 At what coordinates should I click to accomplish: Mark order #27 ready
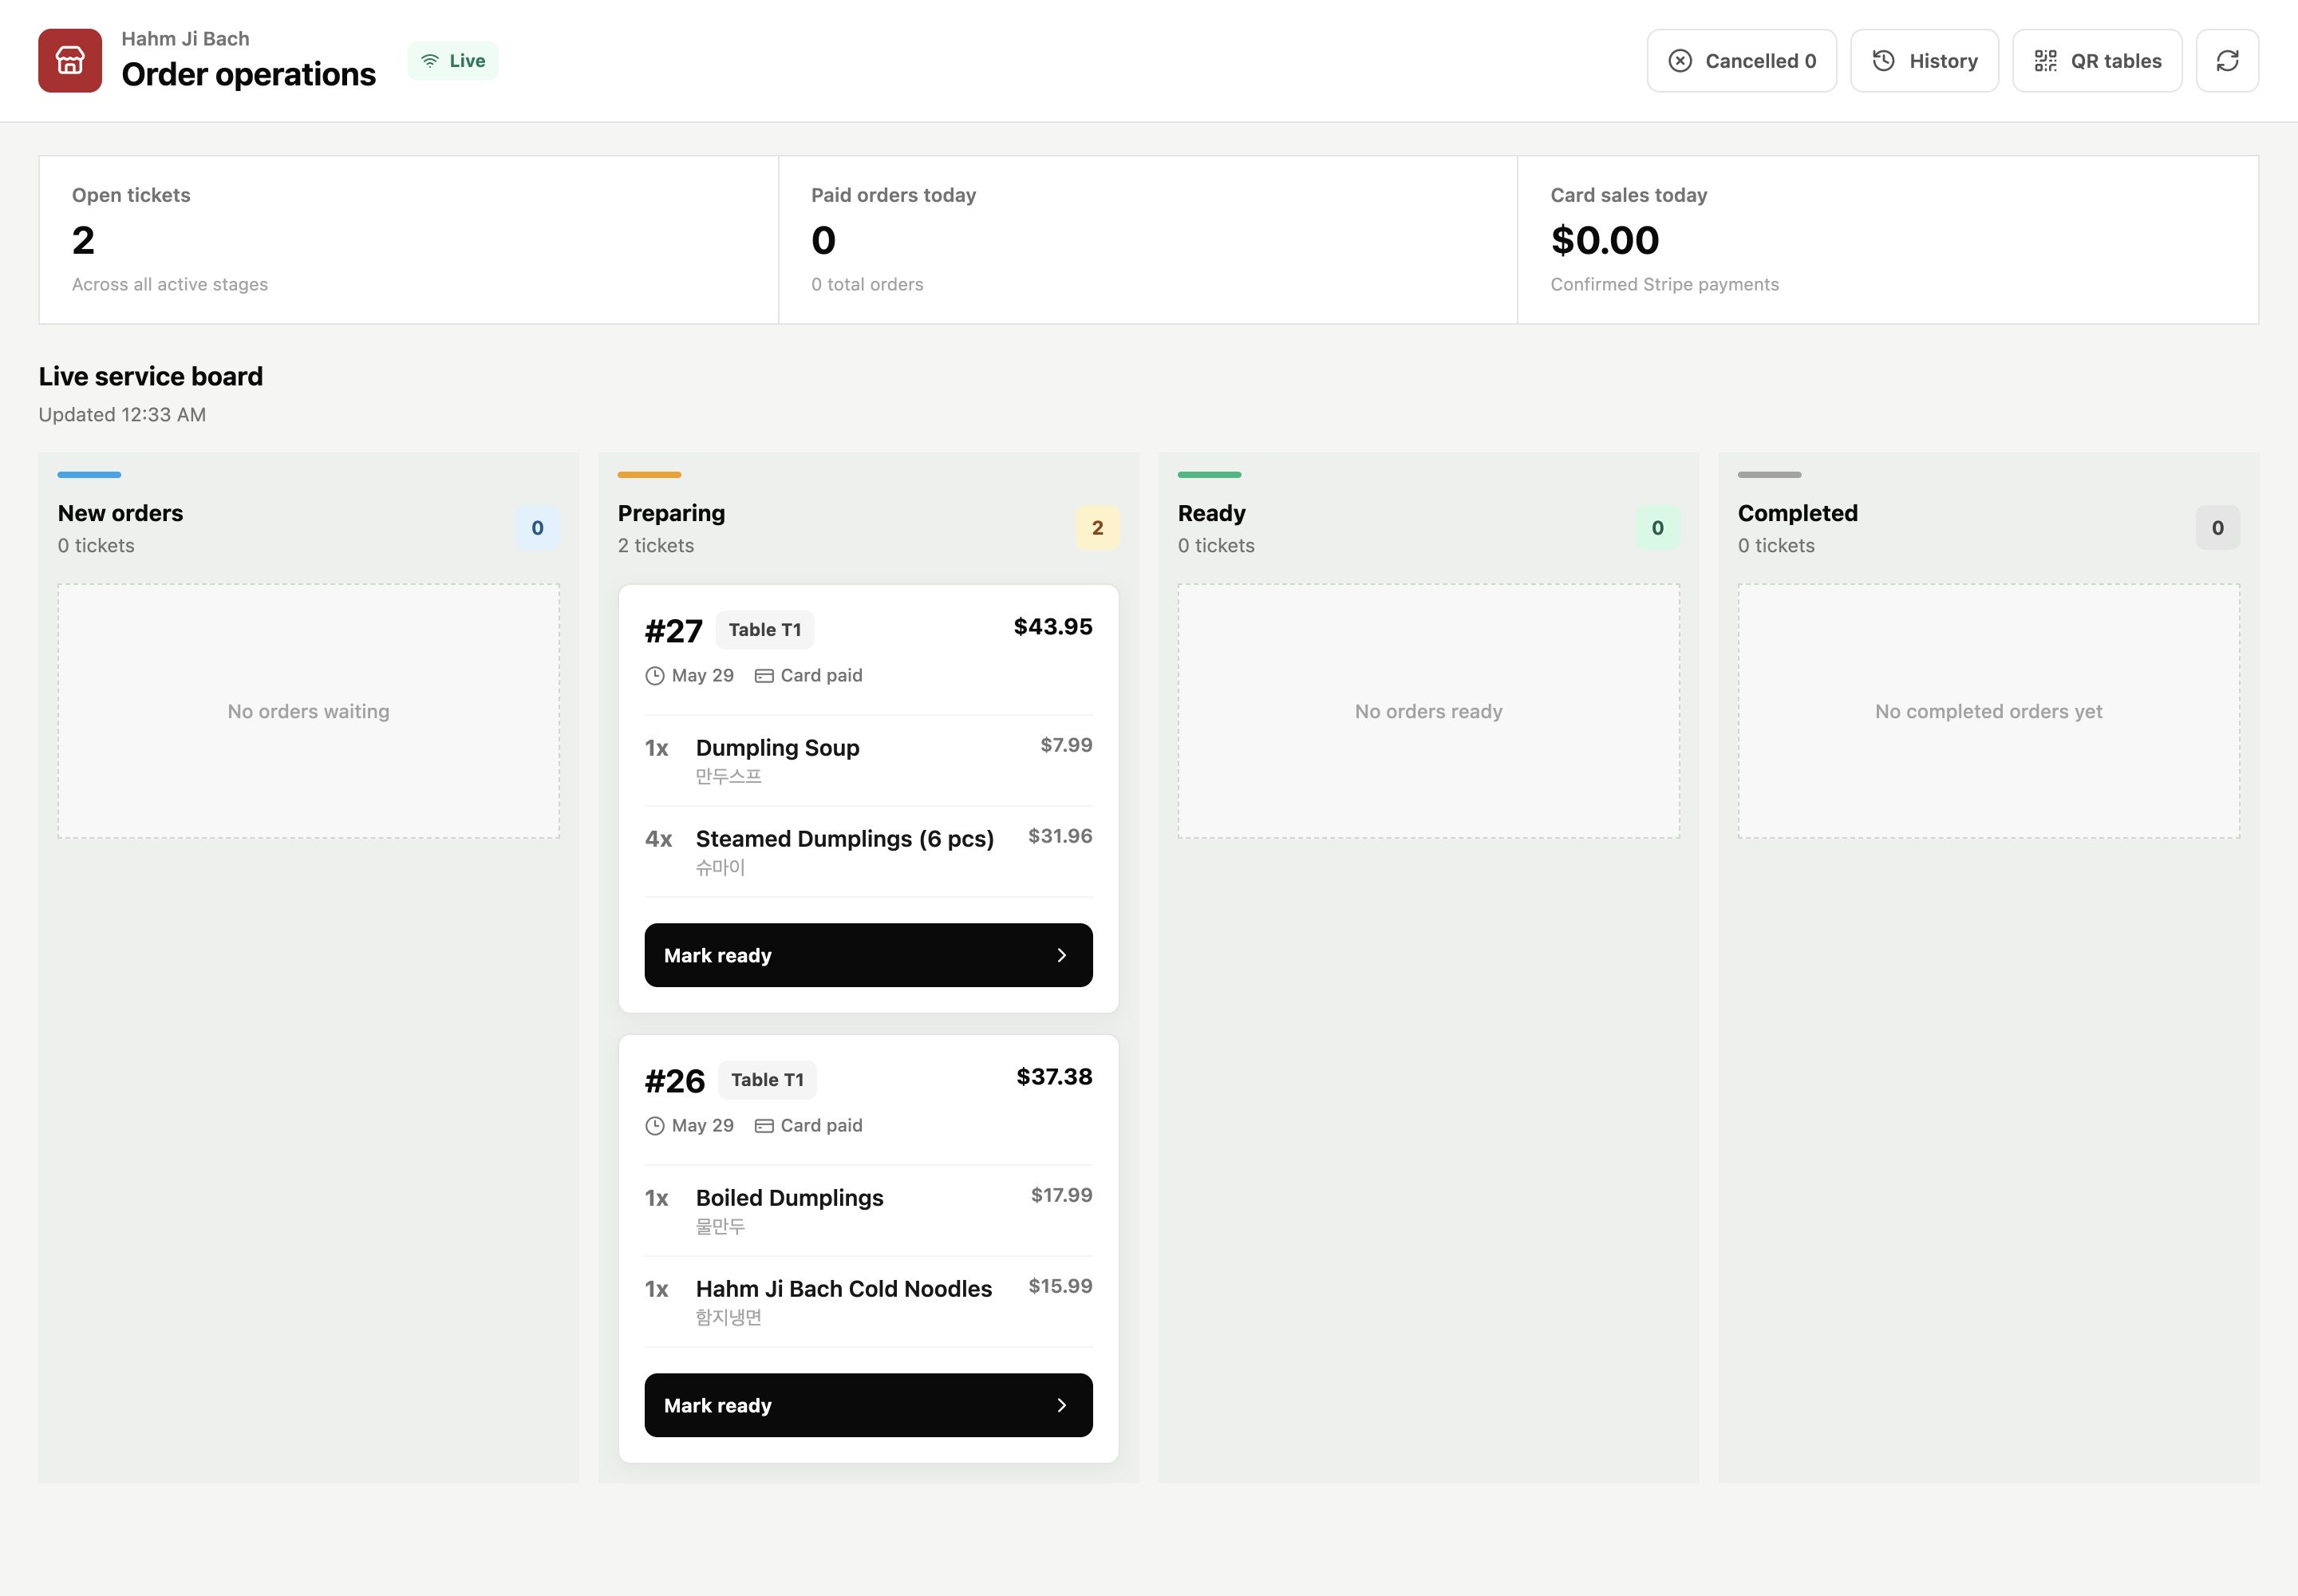(868, 955)
